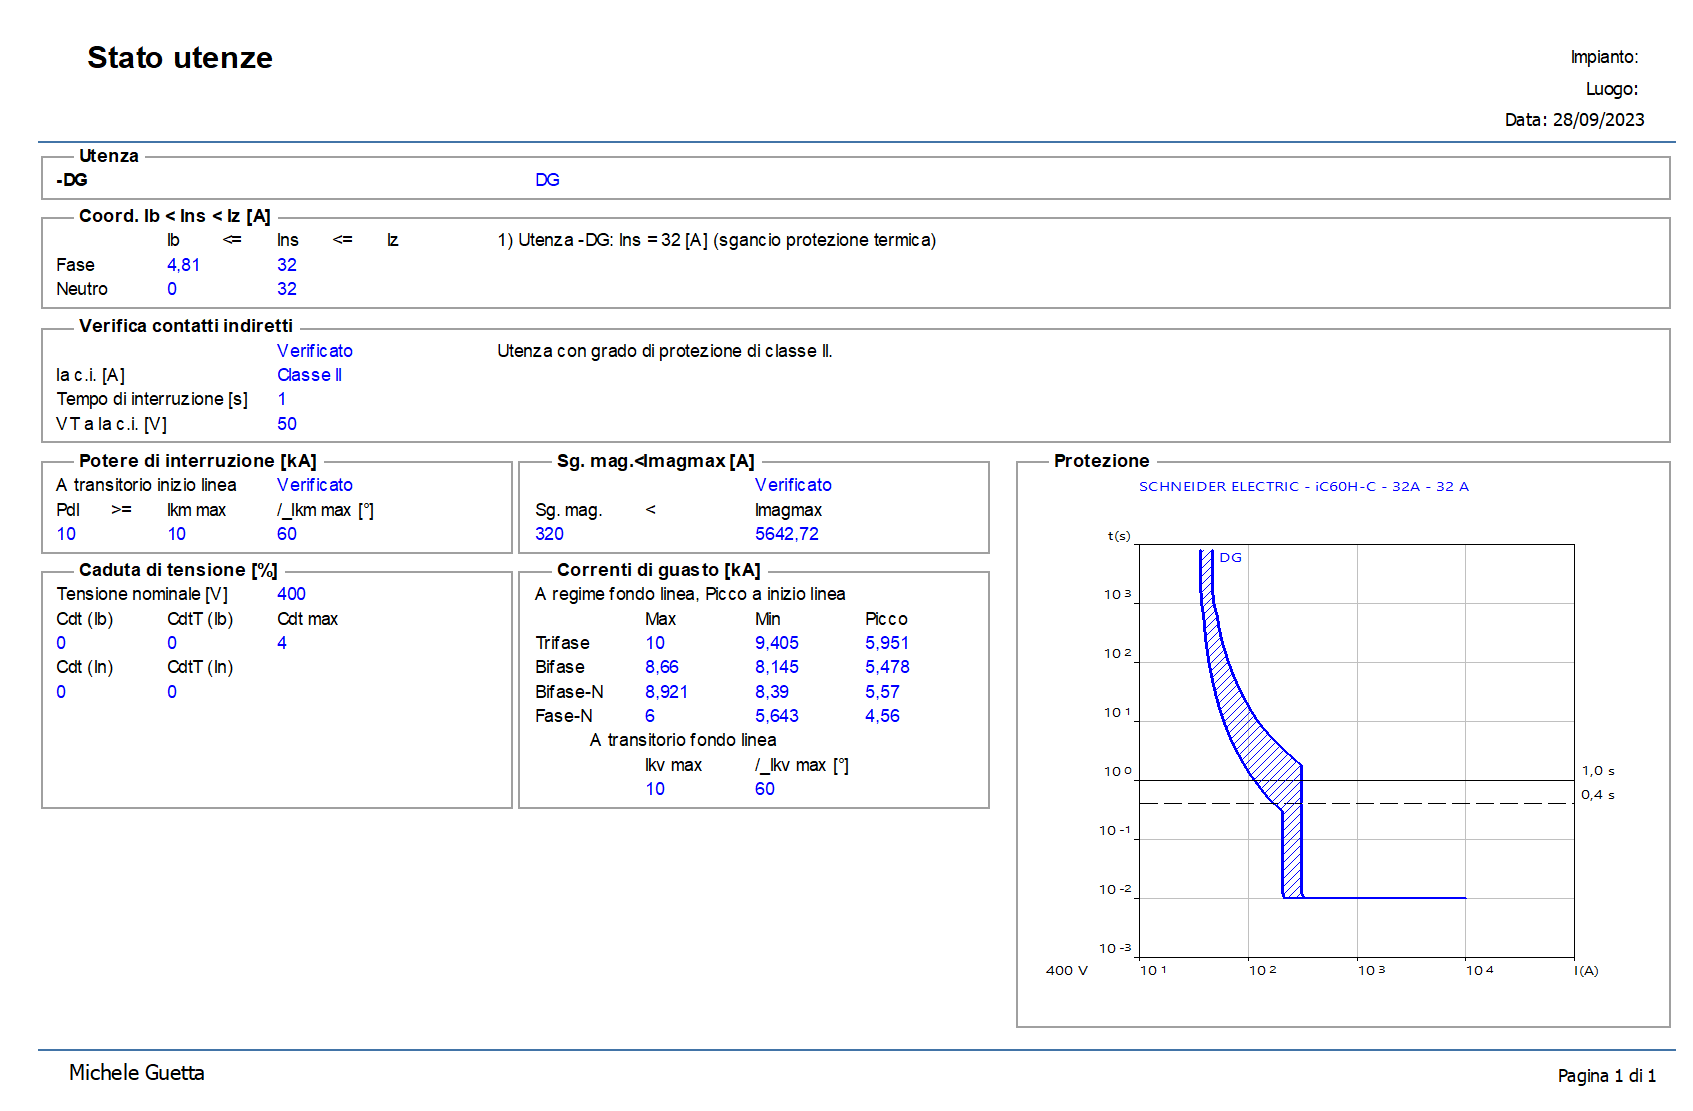Click Verificato in Potere di interruzione box

point(314,485)
